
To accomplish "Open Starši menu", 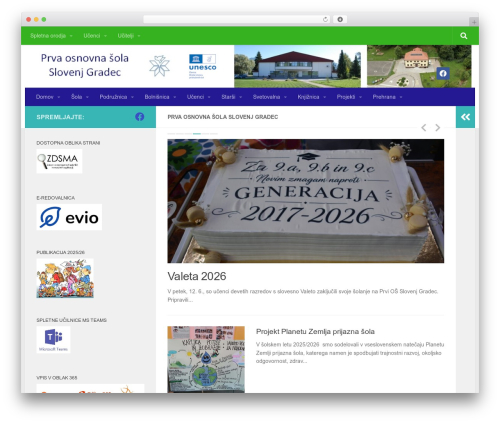I will [x=232, y=97].
